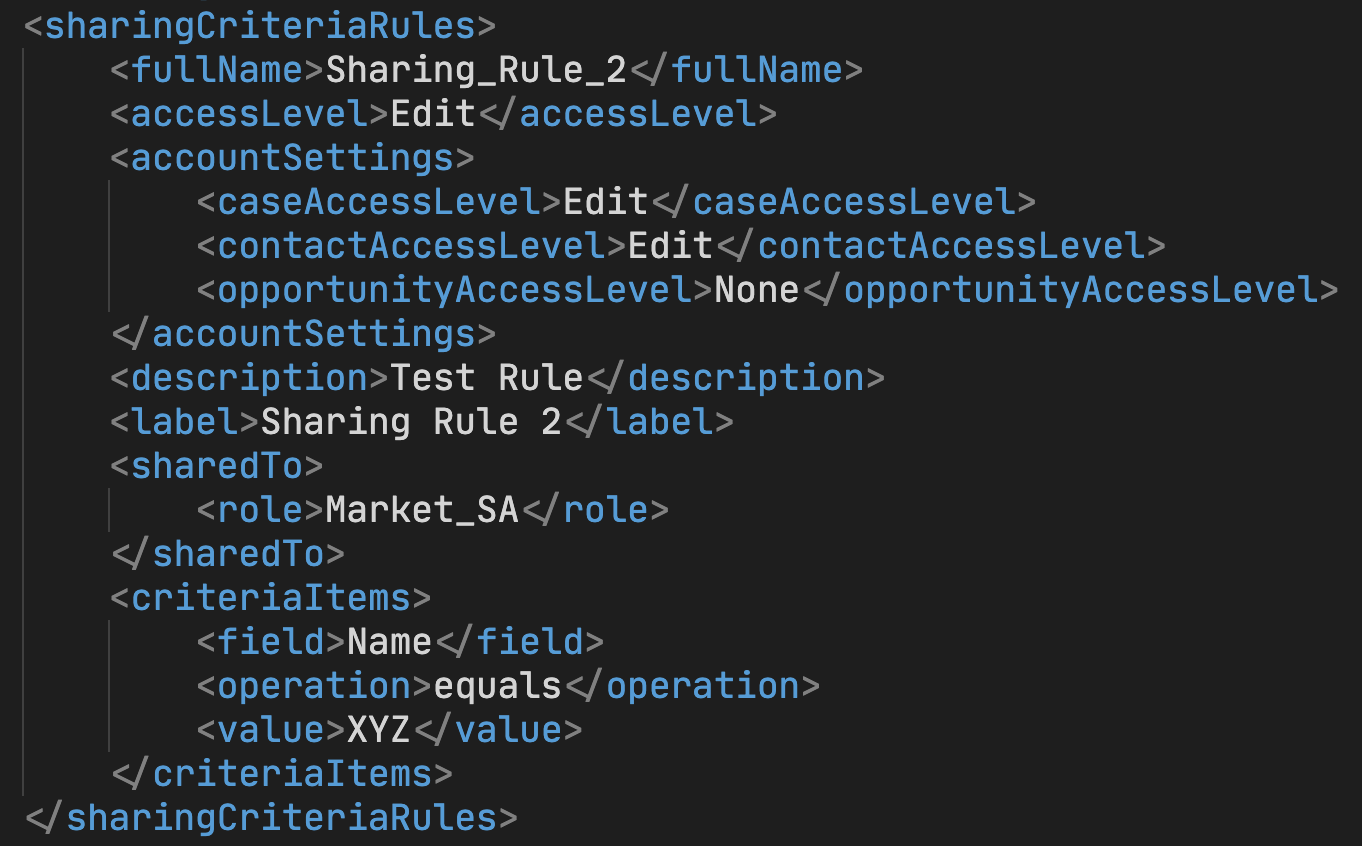Click the closing accountSettings tag
Viewport: 1362px width, 846px height.
coord(303,334)
